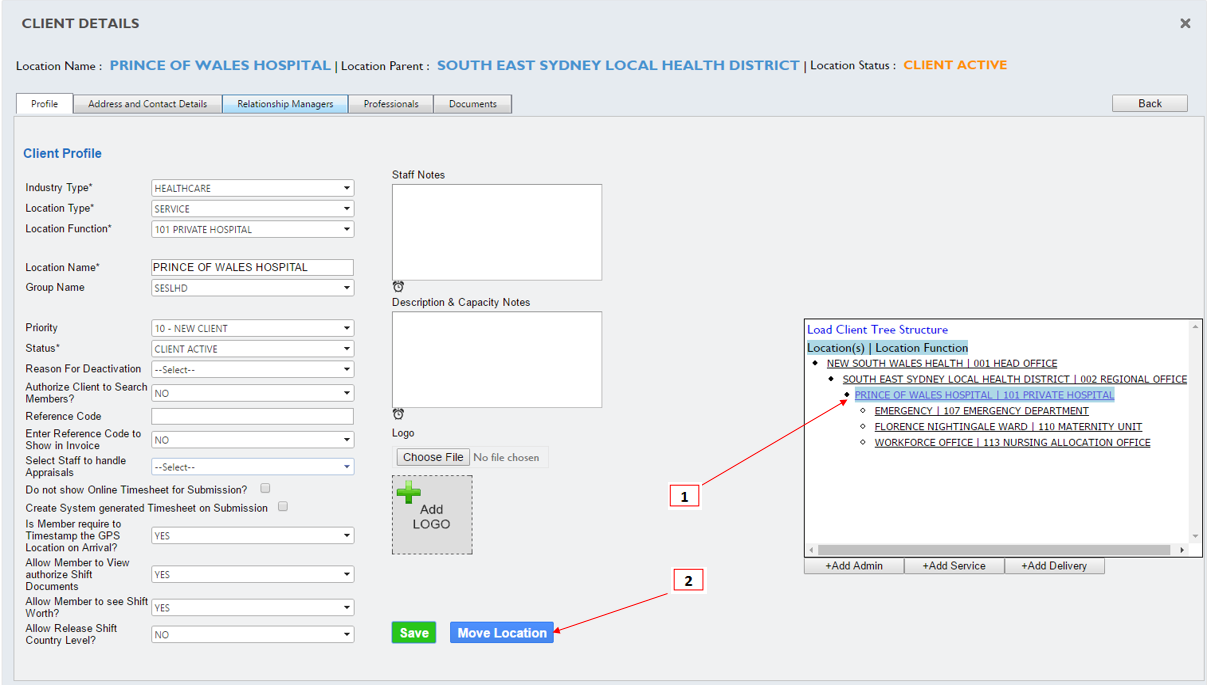This screenshot has width=1209, height=687.
Task: Open Allow Member to see Shift Worth dropdown
Action: [x=253, y=608]
